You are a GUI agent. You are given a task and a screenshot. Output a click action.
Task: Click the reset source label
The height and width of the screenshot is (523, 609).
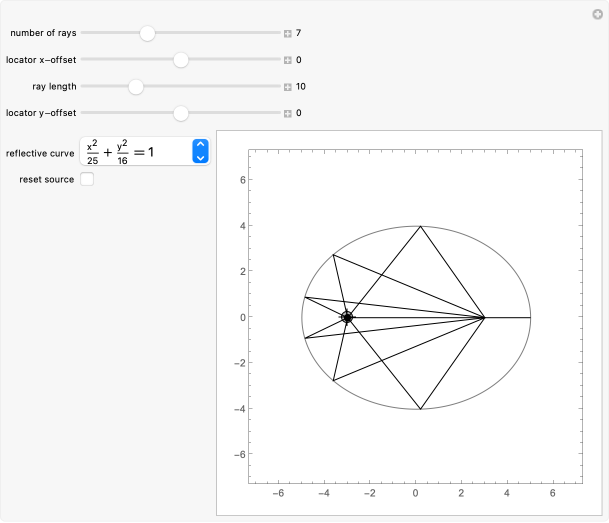point(46,179)
